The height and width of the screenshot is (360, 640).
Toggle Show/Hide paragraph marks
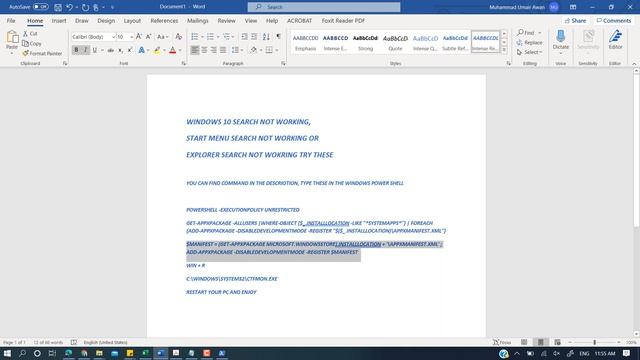(278, 37)
